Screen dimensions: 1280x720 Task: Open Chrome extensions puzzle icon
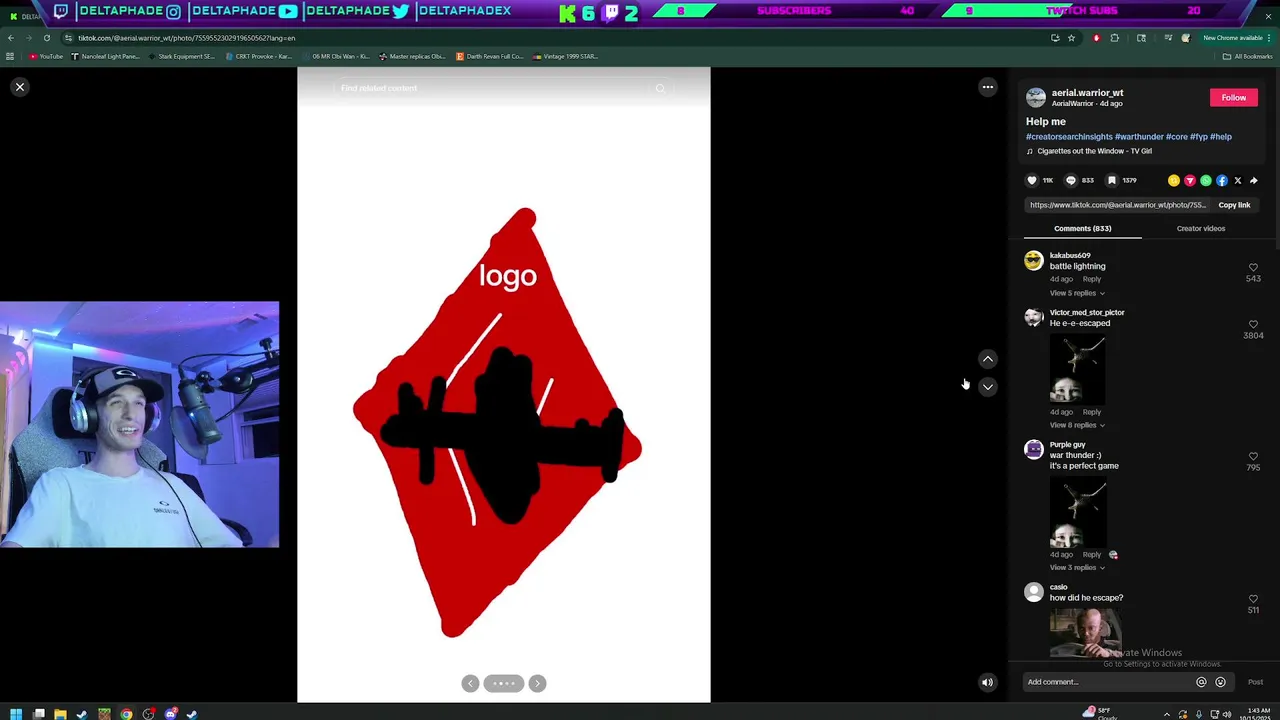pos(1115,38)
